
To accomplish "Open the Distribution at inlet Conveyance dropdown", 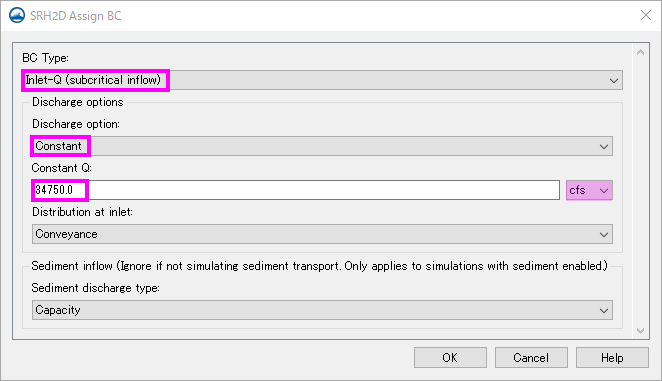I will 322,234.
